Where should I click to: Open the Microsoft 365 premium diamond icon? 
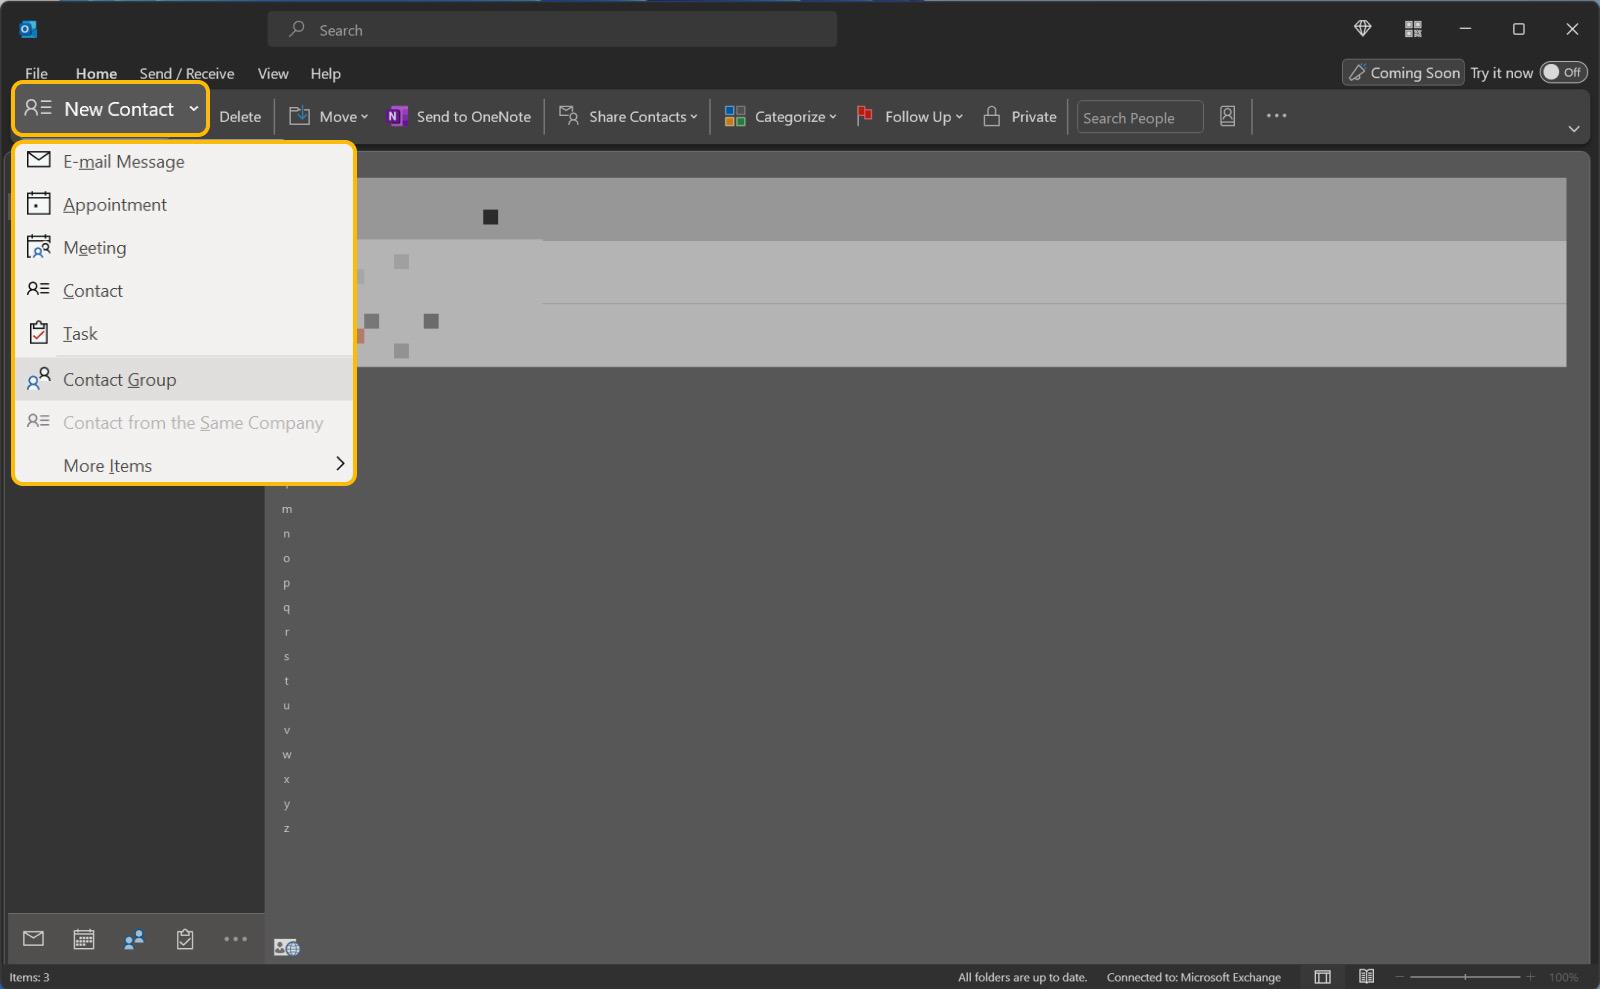click(1362, 29)
